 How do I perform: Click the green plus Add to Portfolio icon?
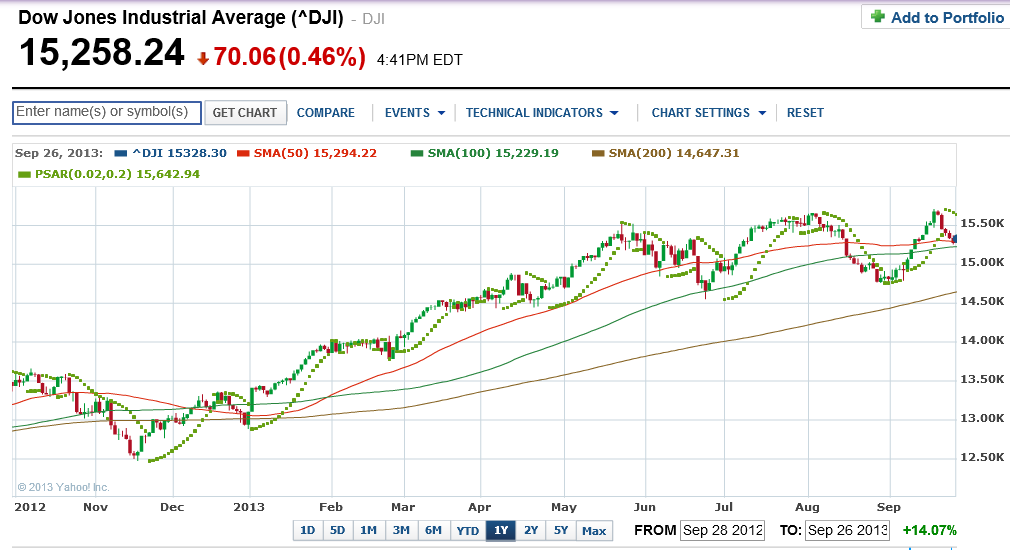877,17
